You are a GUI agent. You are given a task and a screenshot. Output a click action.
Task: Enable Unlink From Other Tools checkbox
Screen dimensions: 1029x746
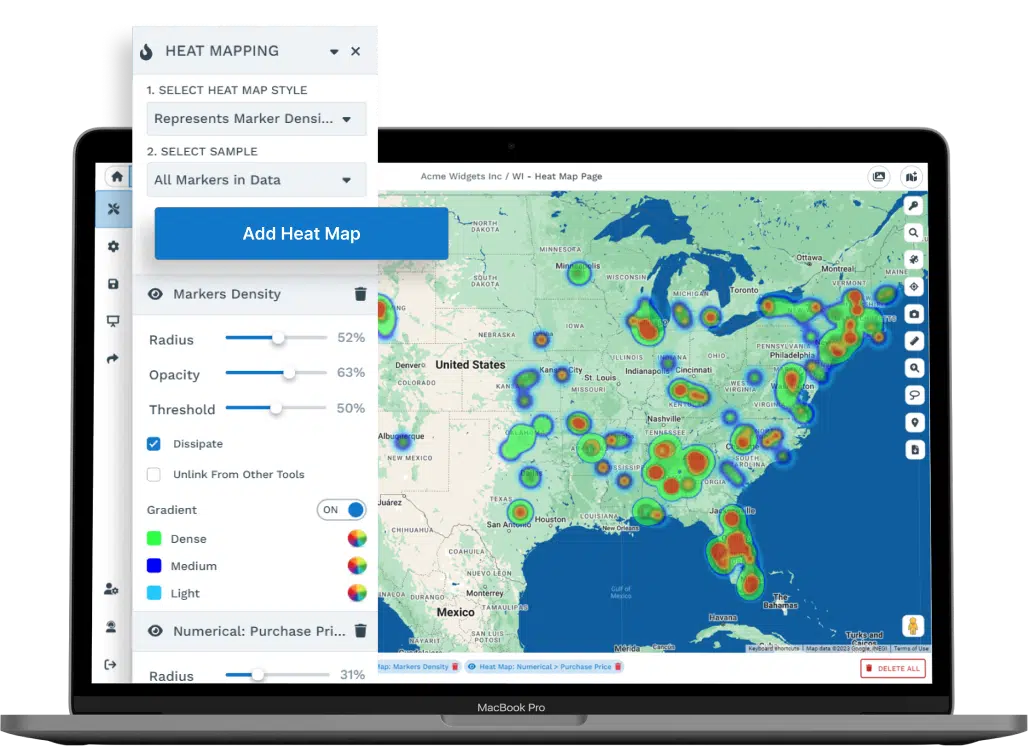[154, 475]
